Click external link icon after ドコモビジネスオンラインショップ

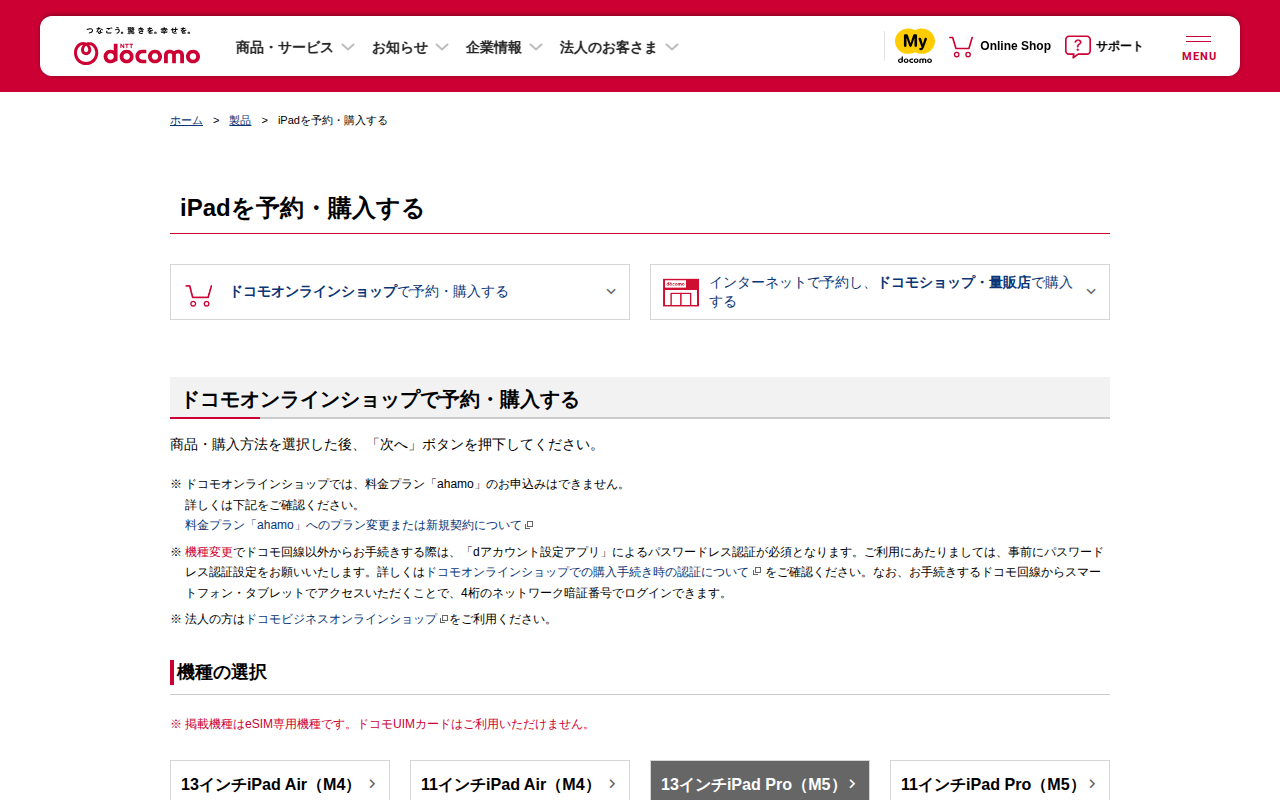click(x=443, y=619)
